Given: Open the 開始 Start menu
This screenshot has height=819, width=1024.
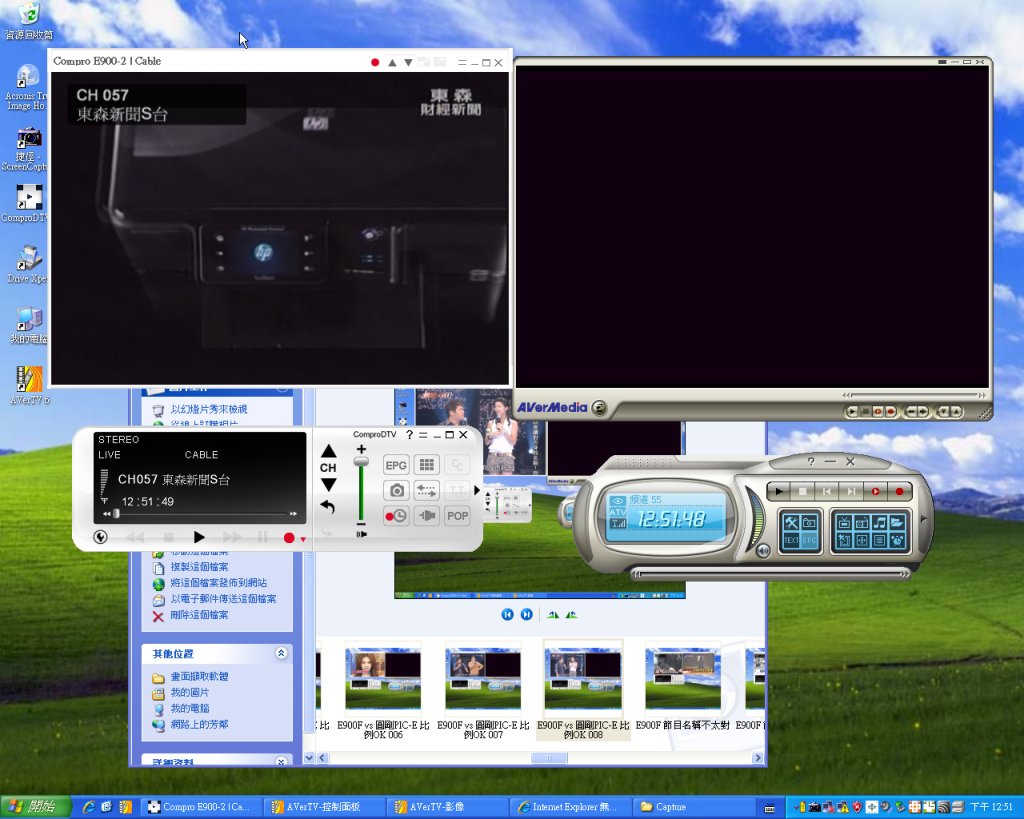Looking at the screenshot, I should coord(35,807).
